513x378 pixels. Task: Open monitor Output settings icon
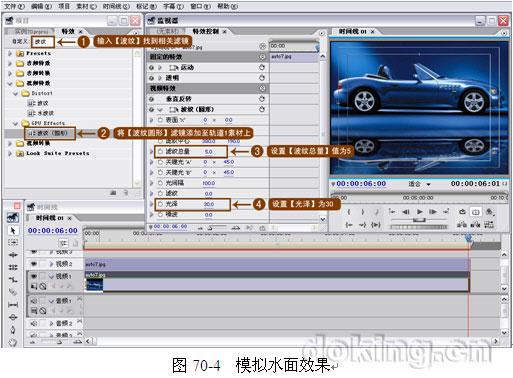click(x=489, y=212)
